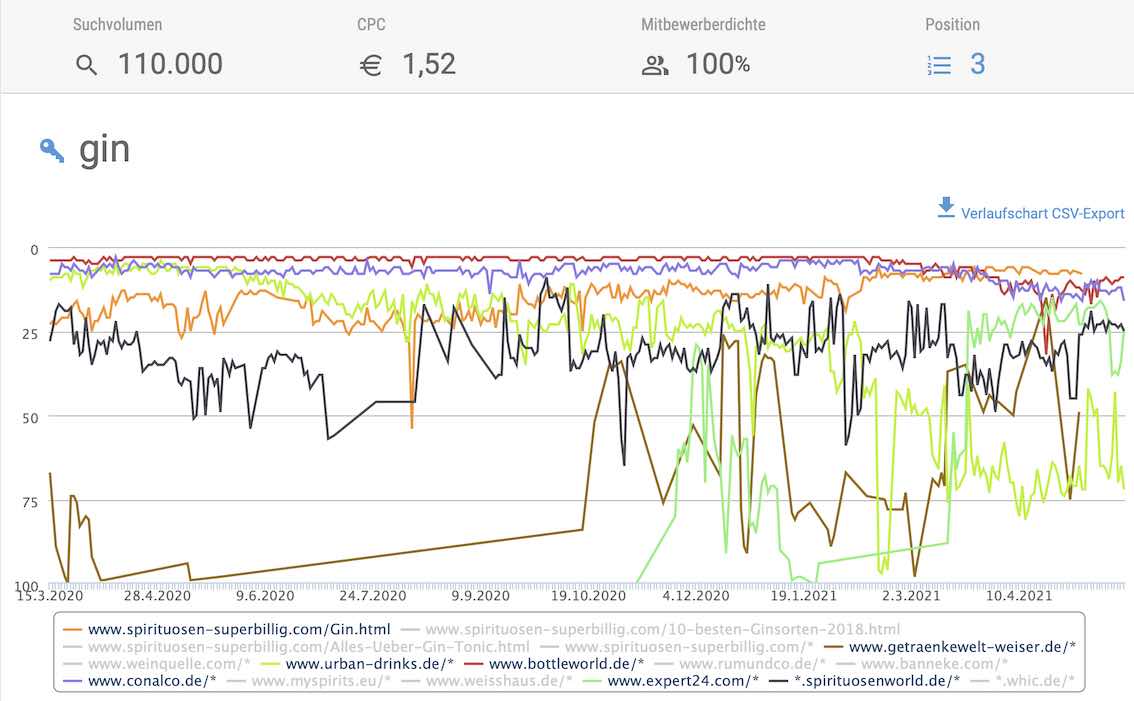
Task: Hide the www.expert24.com/* series
Action: pos(670,681)
